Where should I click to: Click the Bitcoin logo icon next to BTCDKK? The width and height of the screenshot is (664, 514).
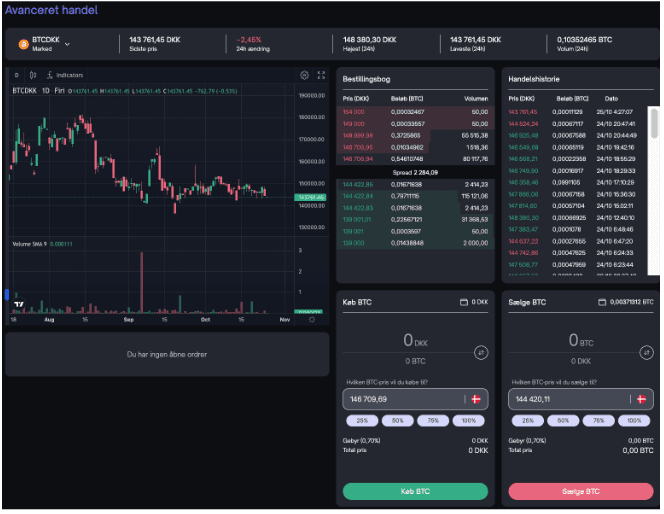(x=22, y=44)
